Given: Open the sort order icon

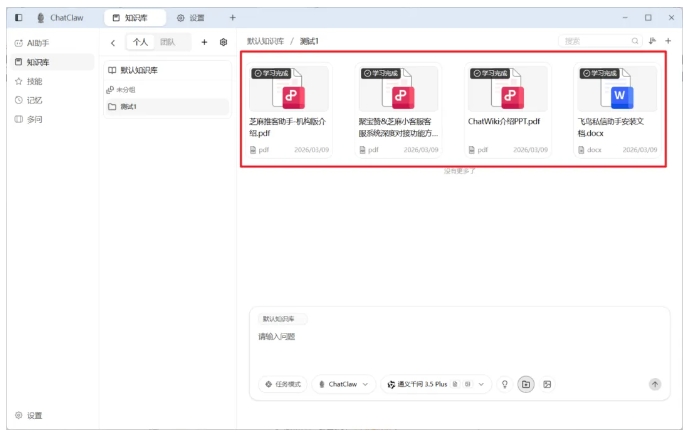Looking at the screenshot, I should (x=653, y=41).
